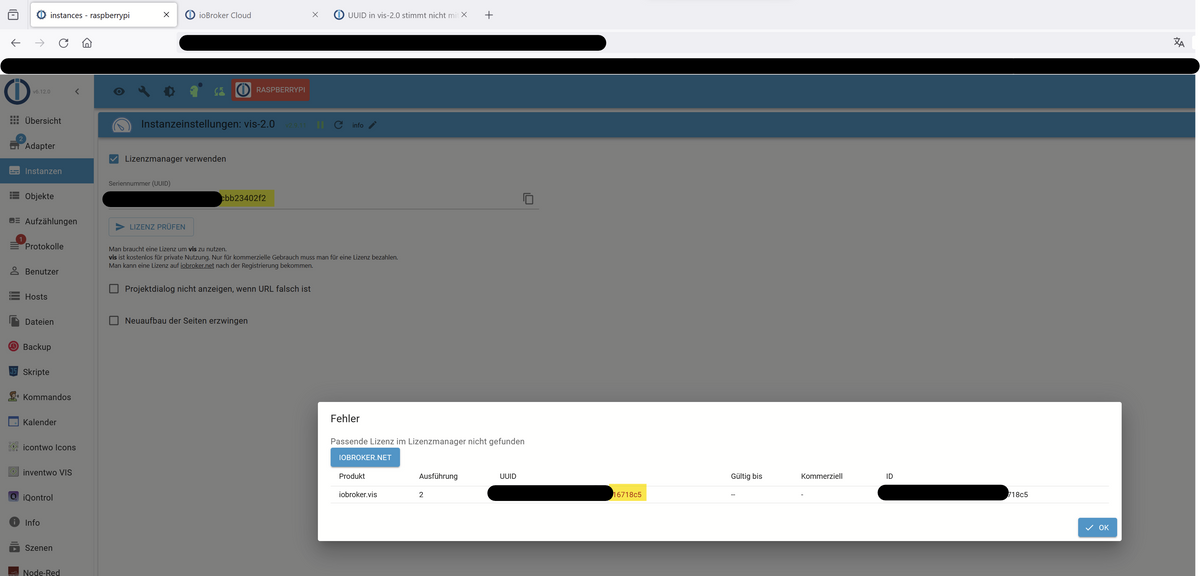Screen dimensions: 1200x576
Task: Open Objekte in the sidebar
Action: (40, 196)
